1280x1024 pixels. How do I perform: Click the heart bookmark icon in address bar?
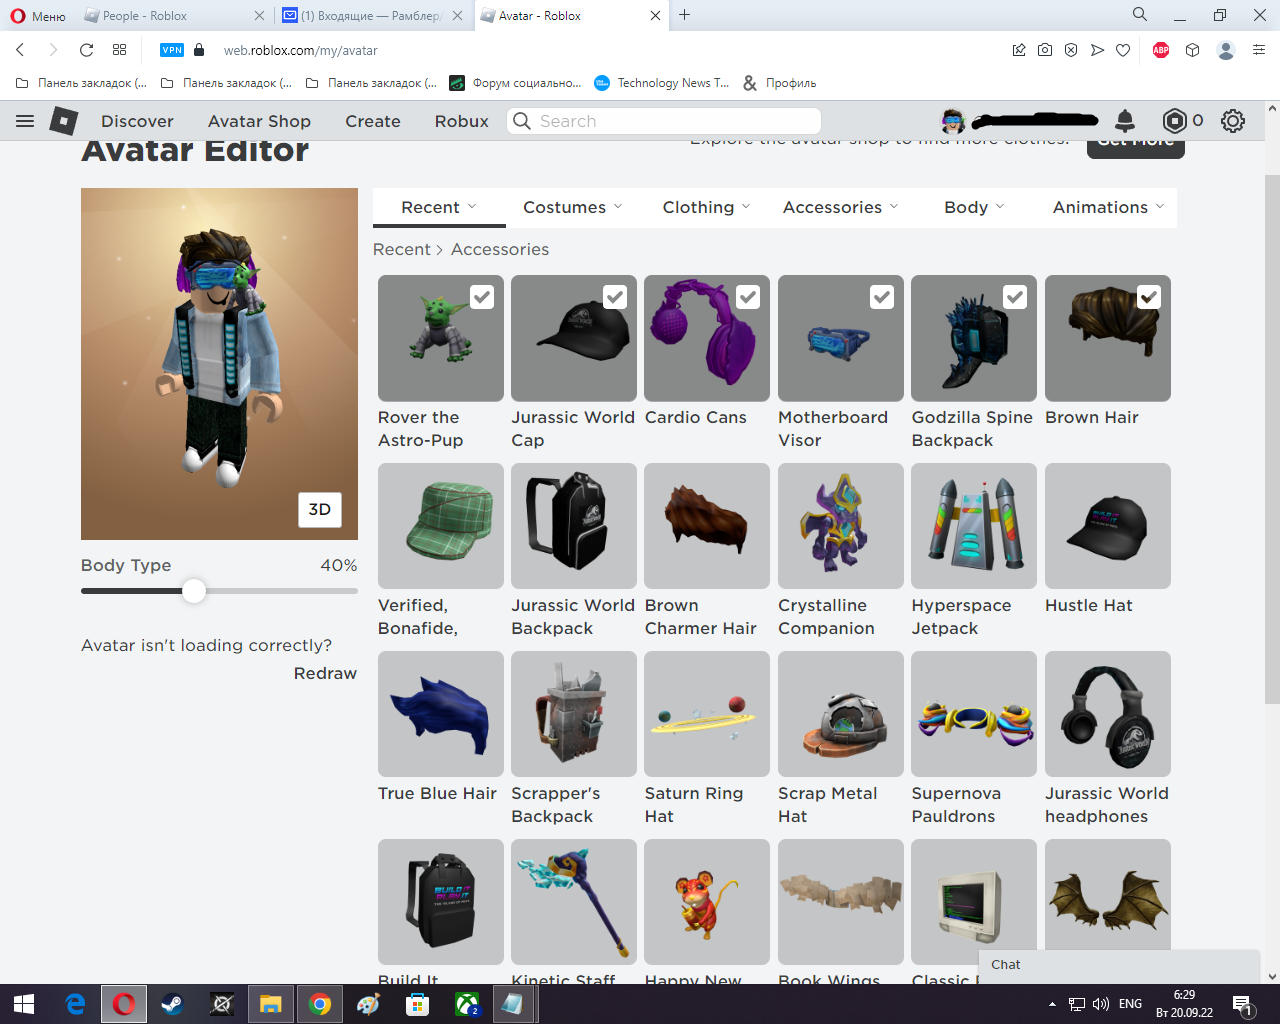tap(1123, 50)
